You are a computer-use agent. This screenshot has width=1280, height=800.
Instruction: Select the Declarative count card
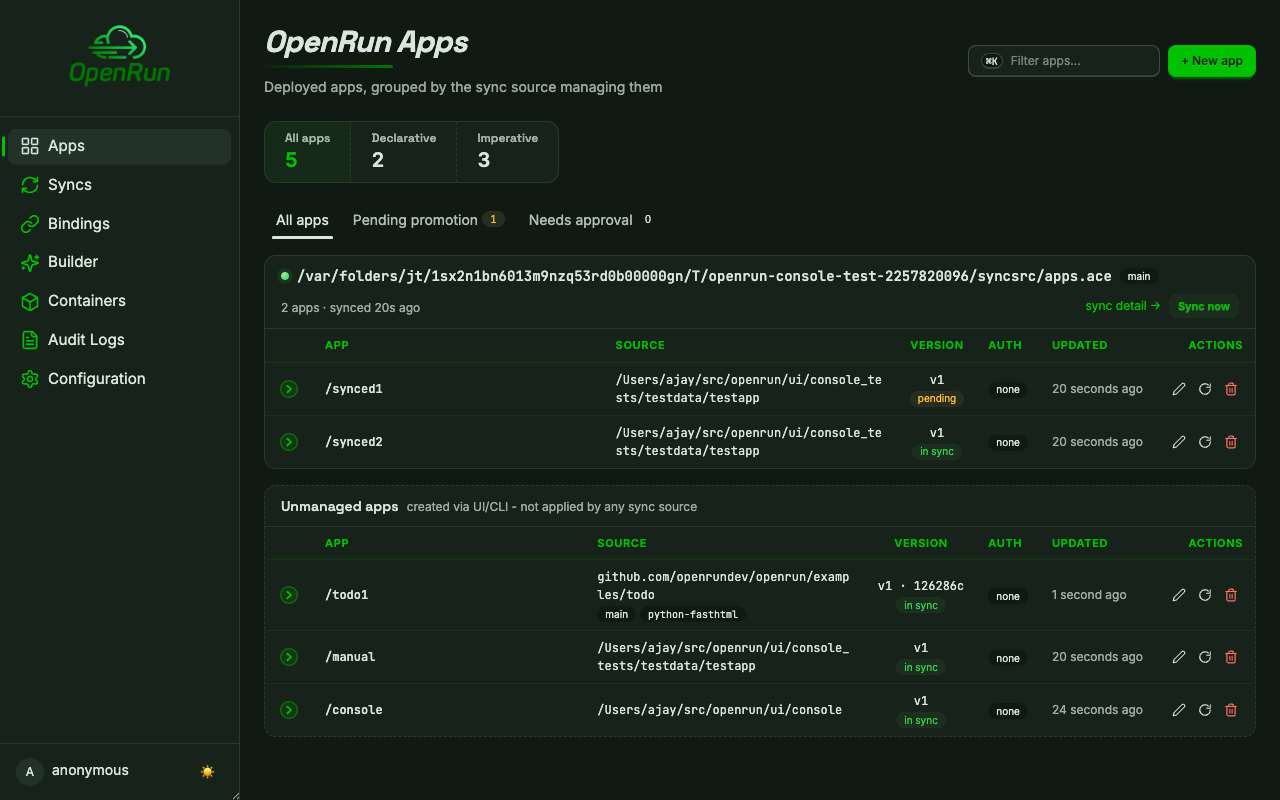[404, 152]
